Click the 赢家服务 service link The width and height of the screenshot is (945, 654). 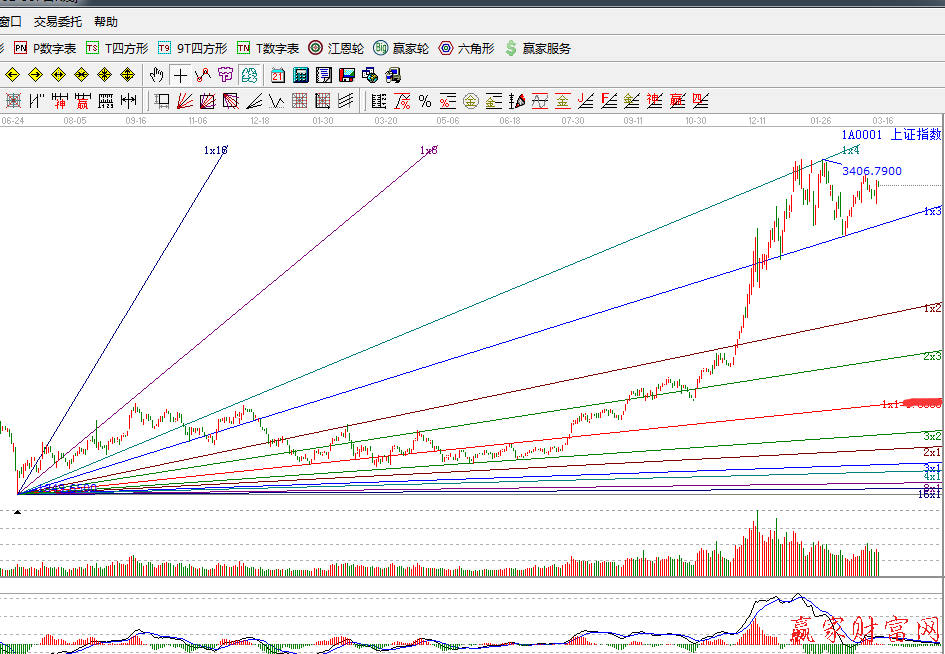pos(538,48)
